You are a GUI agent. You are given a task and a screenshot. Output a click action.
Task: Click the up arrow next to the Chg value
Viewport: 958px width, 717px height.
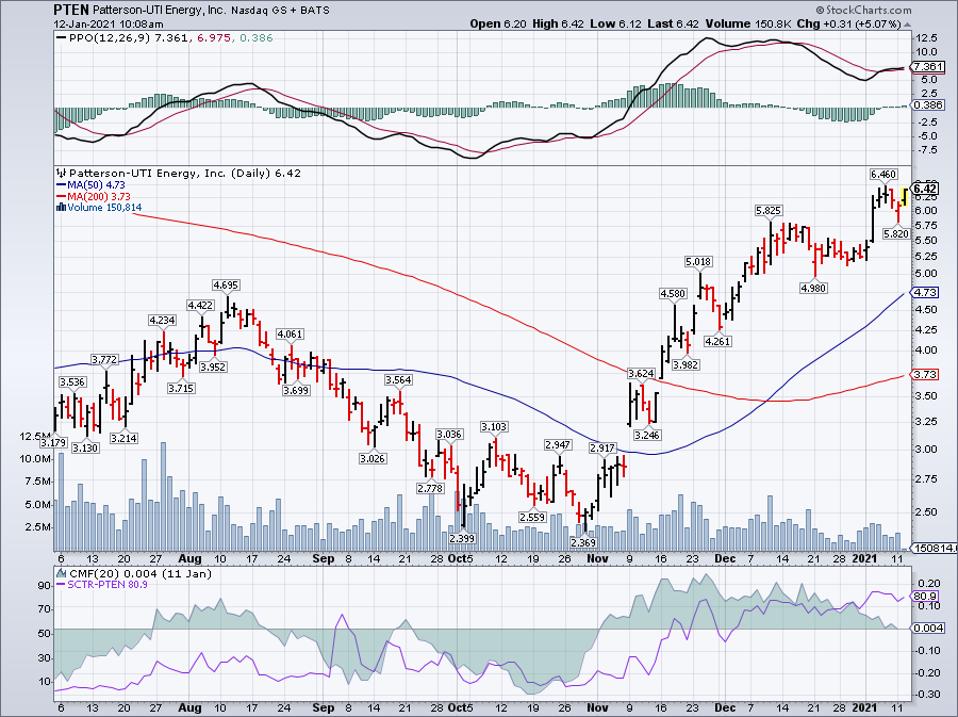point(907,24)
